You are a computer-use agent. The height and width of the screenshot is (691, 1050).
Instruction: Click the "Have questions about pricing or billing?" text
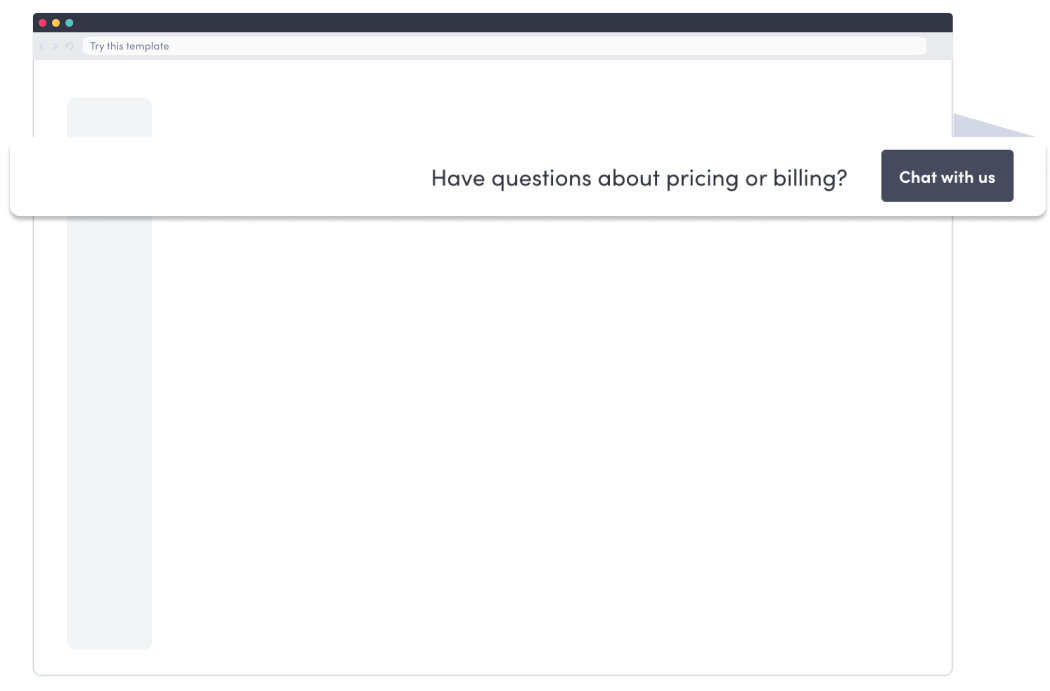point(638,178)
